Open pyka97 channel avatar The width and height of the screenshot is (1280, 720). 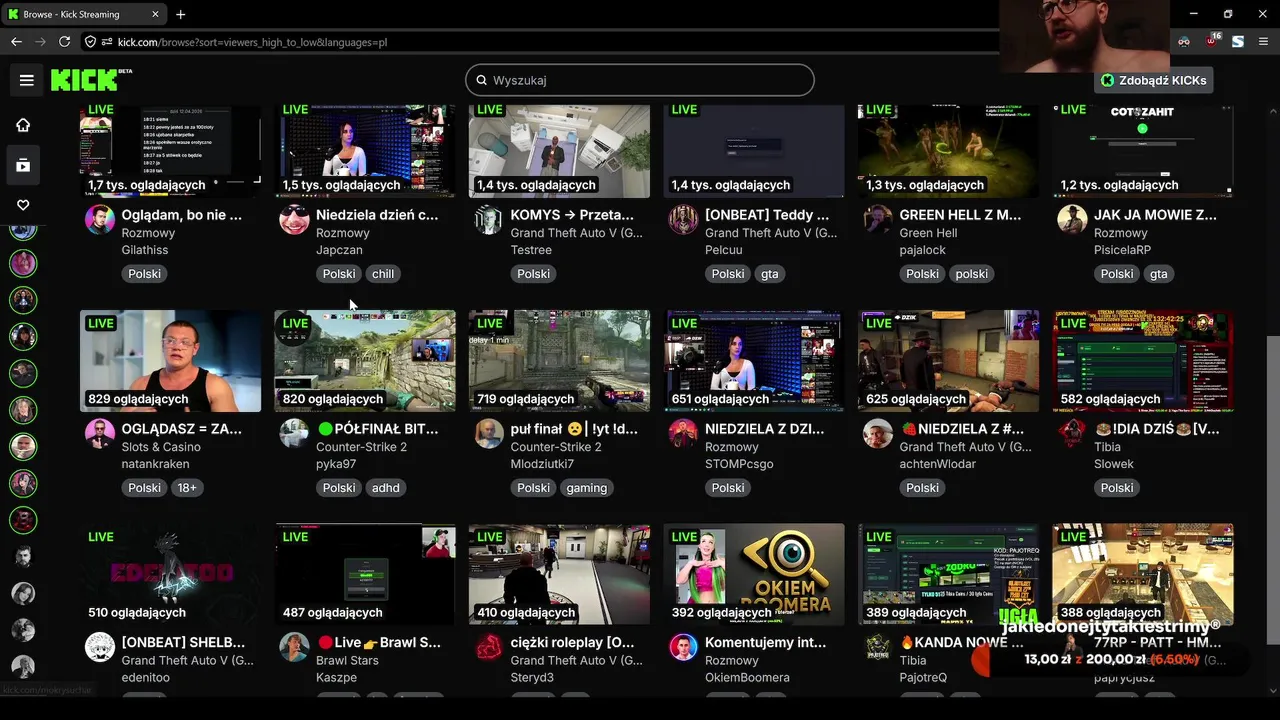(x=294, y=433)
